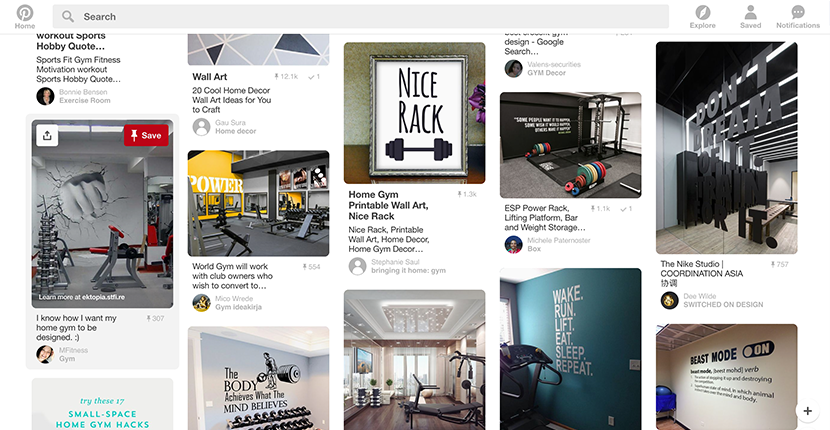Click the magnifying glass search icon

(68, 16)
